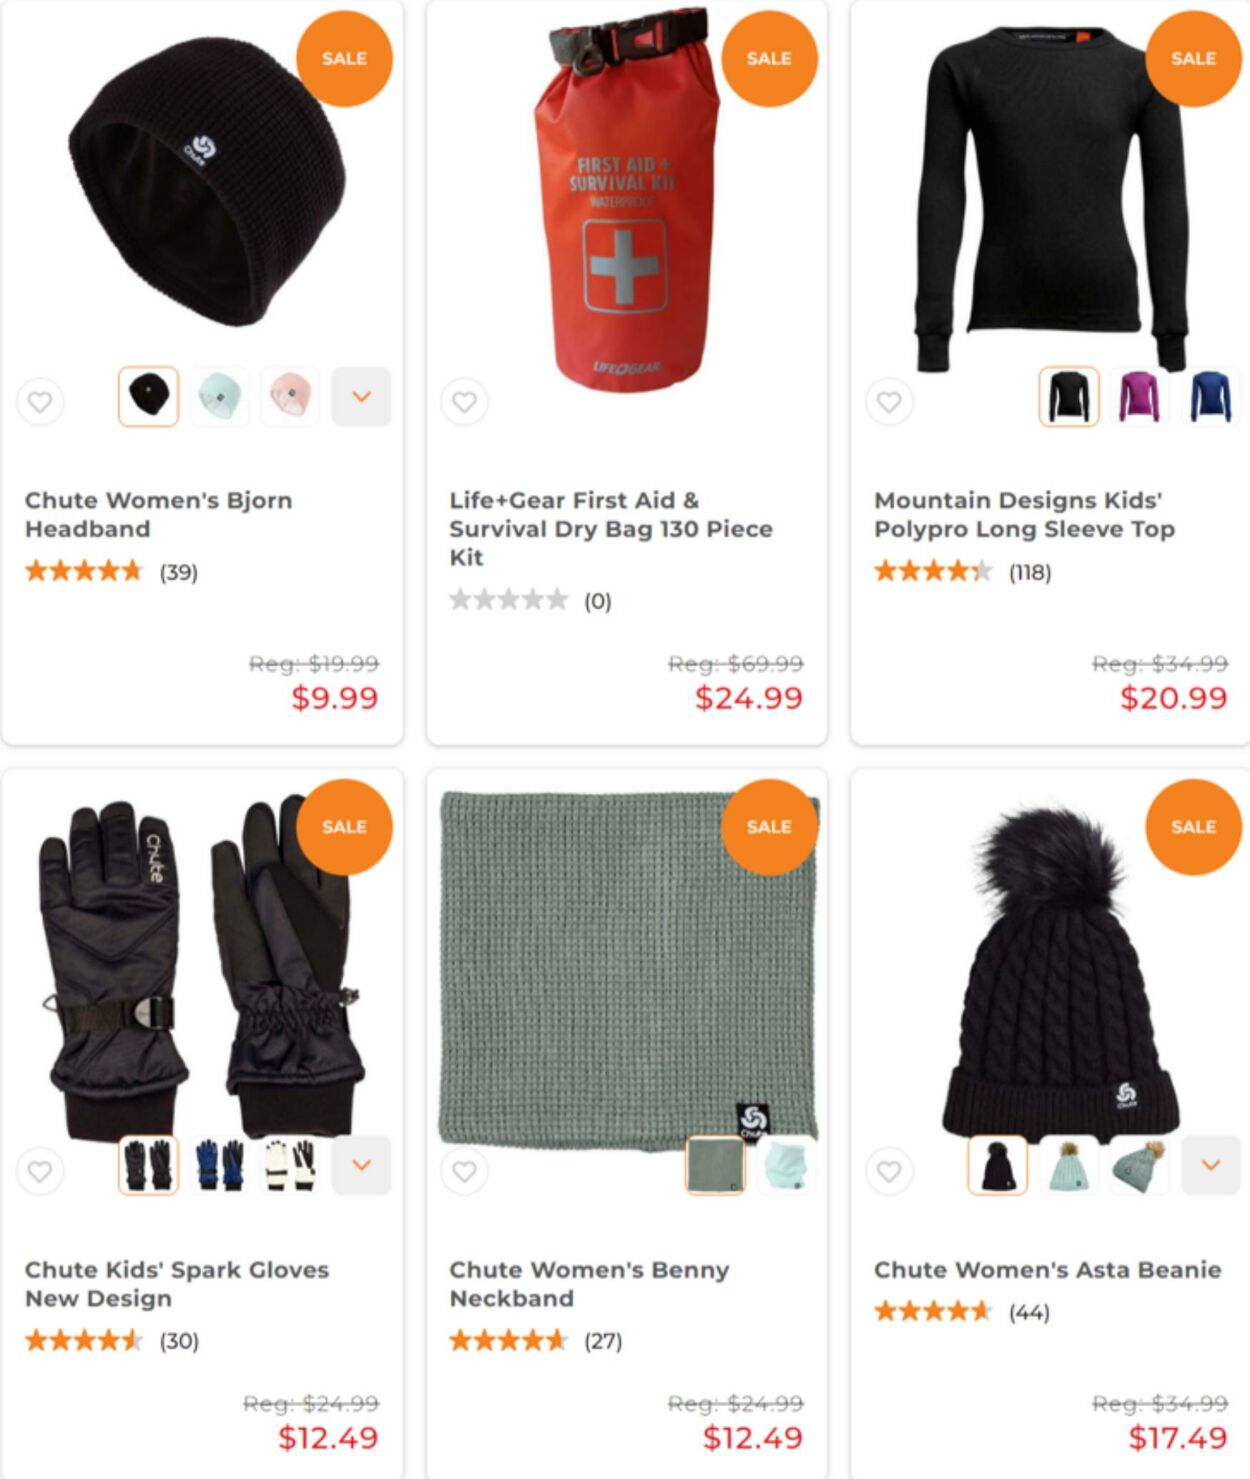Click SALE badge on Asta Beanie
Image resolution: width=1250 pixels, height=1479 pixels.
click(x=1193, y=827)
